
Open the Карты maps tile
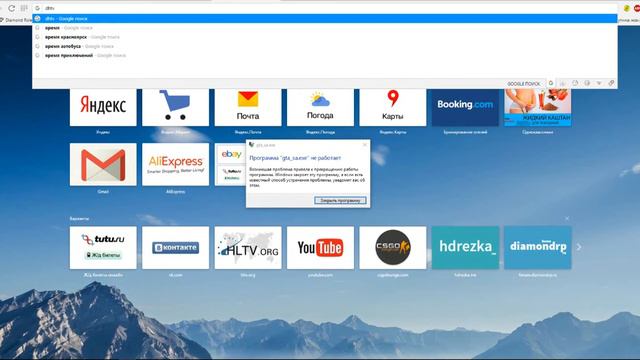pos(392,107)
